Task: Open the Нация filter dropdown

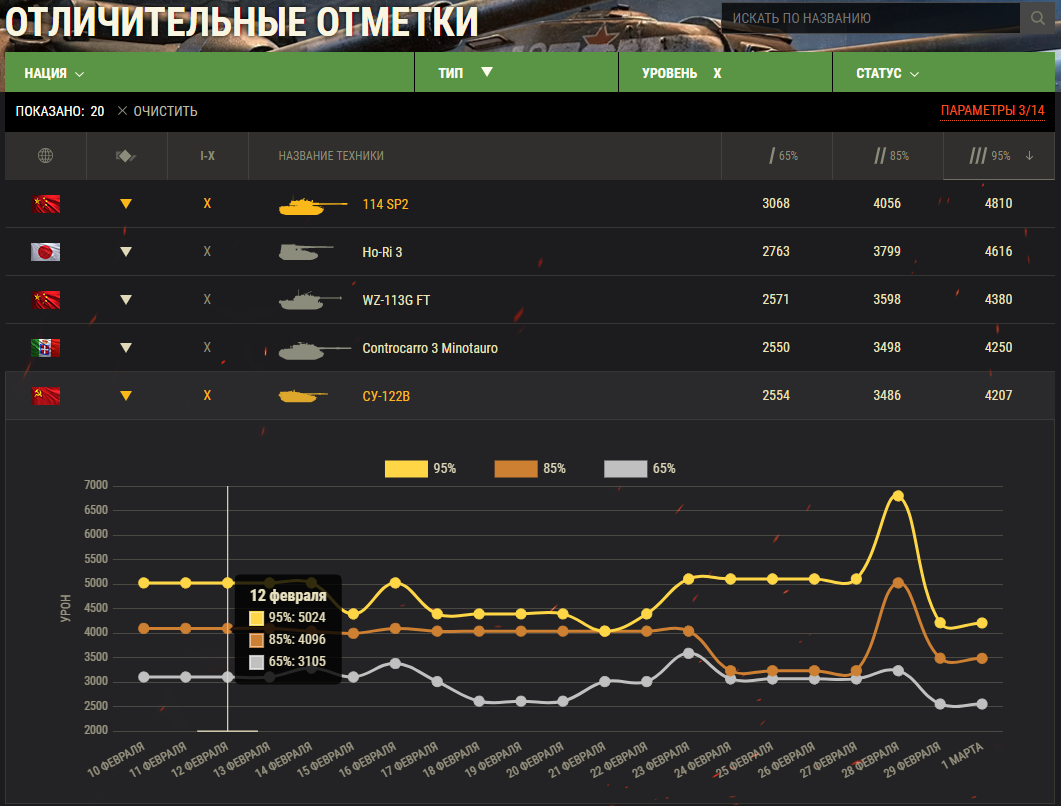Action: point(210,72)
